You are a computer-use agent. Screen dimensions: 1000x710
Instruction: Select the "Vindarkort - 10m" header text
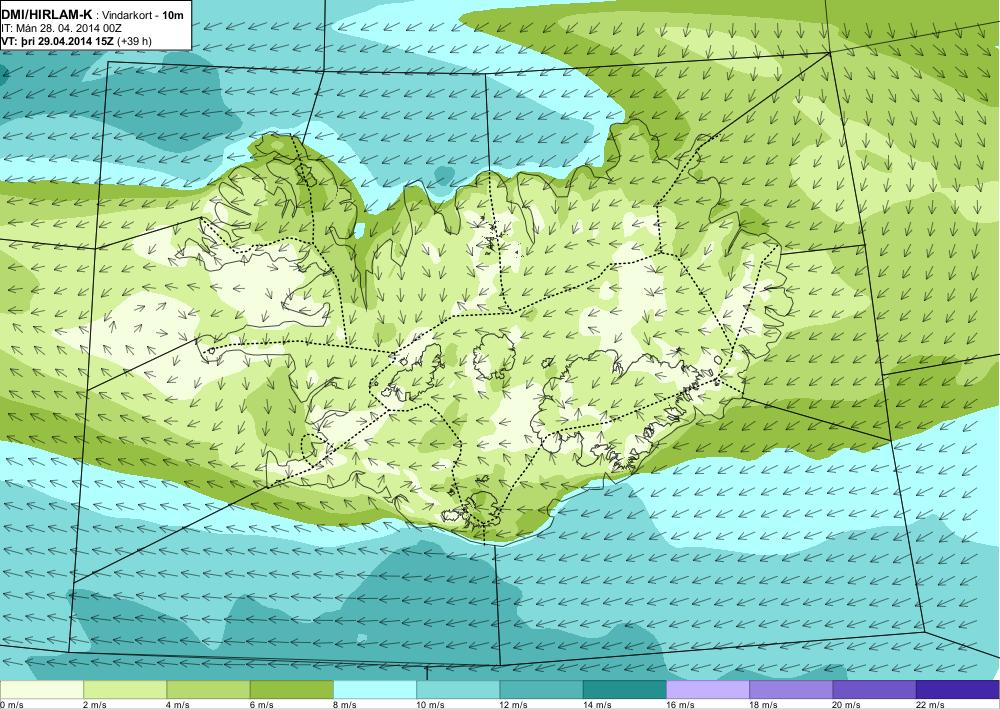tap(143, 15)
